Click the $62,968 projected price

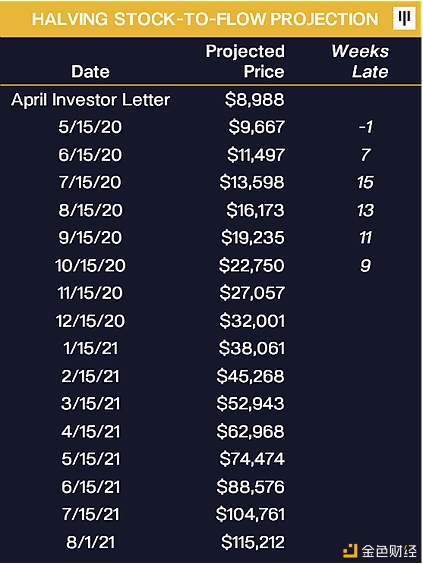[x=250, y=431]
